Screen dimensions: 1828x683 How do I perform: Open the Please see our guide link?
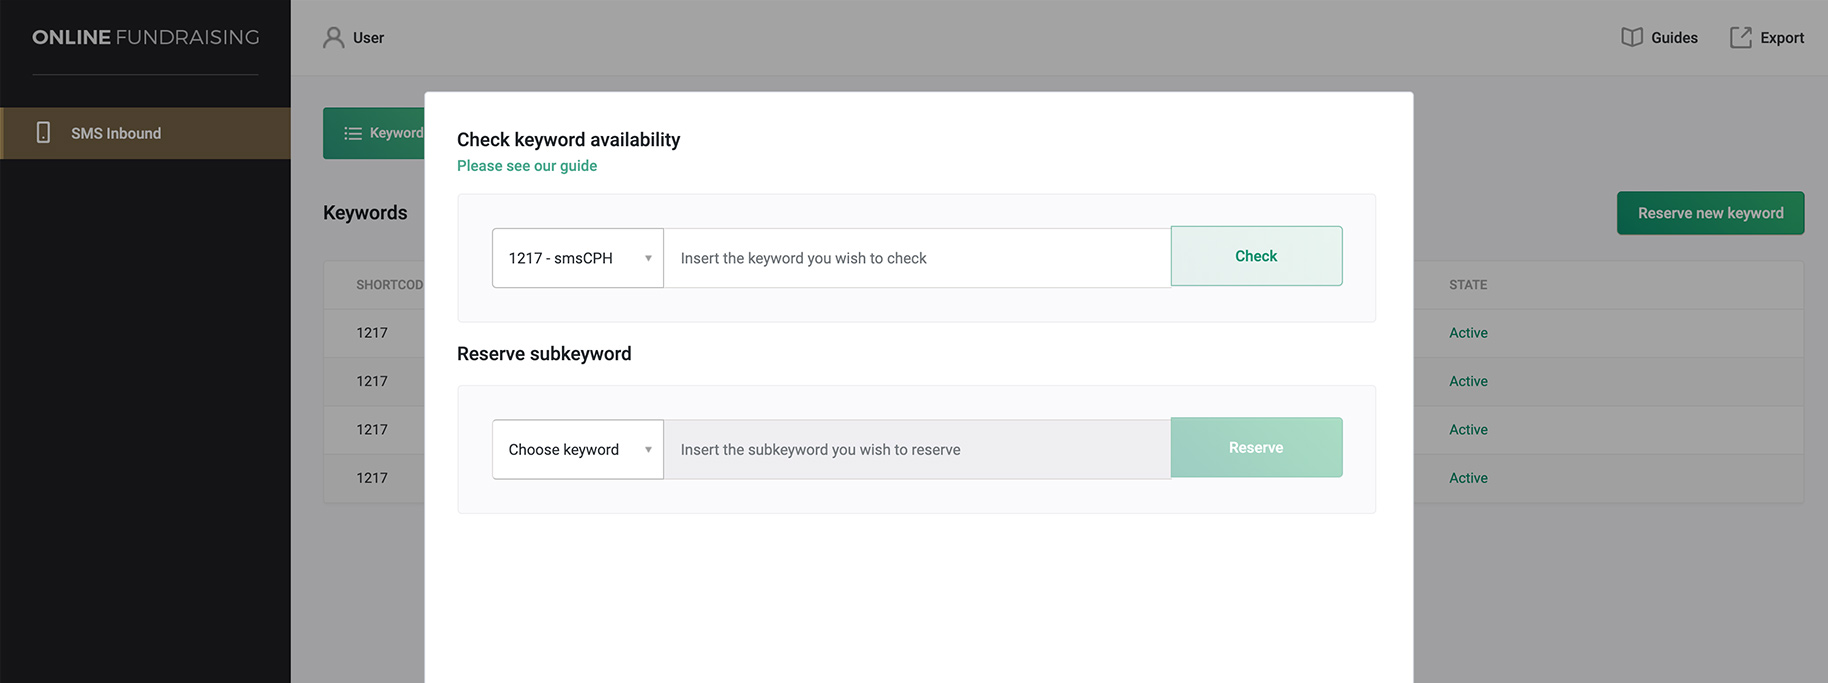[x=527, y=166]
